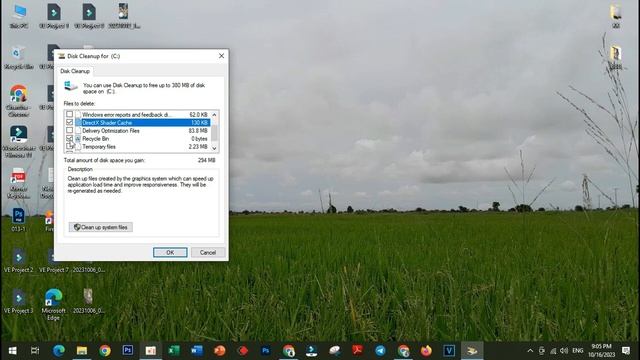Open Task View from the taskbar
This screenshot has width=640, height=360.
pos(35,351)
